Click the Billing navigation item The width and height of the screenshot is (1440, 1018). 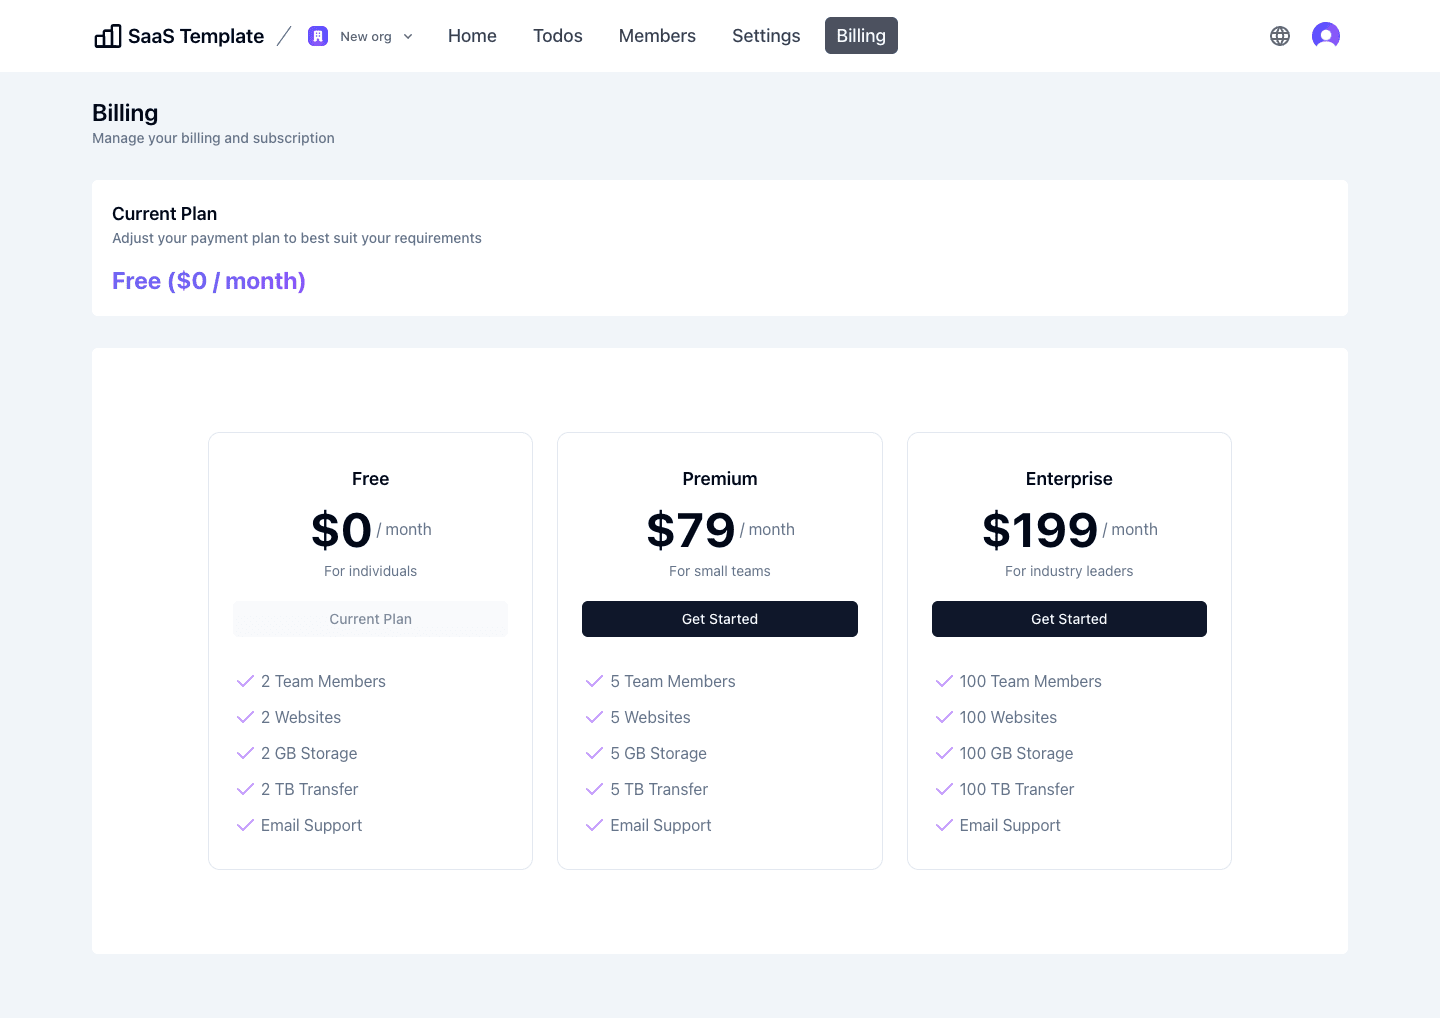861,35
